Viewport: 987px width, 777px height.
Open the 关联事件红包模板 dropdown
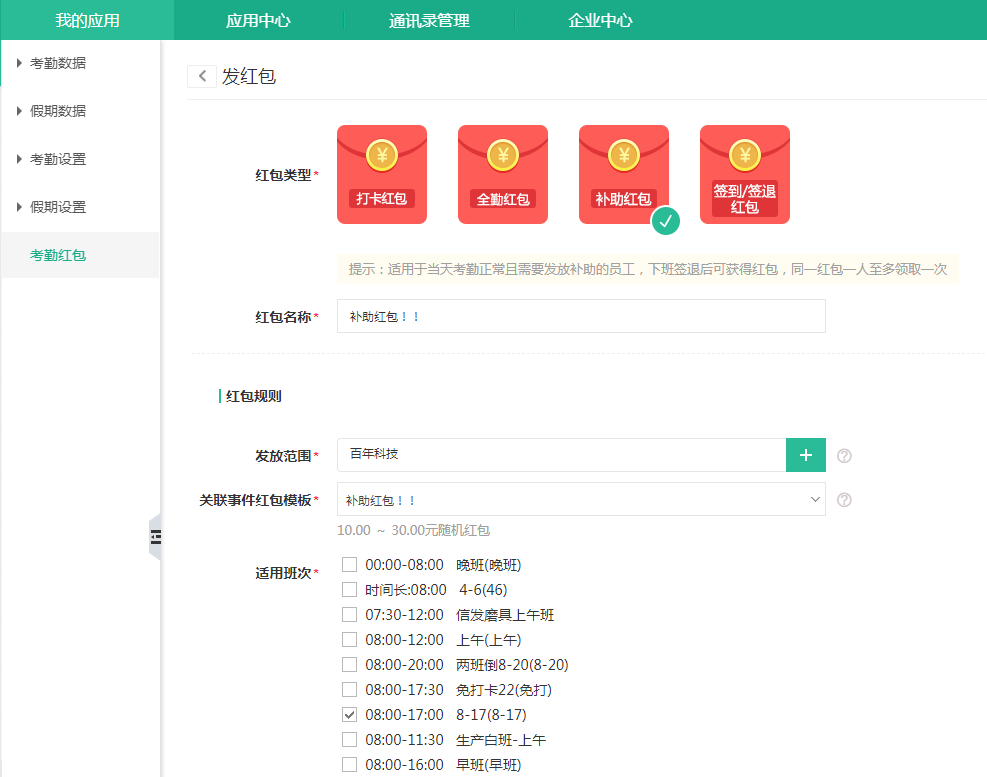pyautogui.click(x=581, y=499)
